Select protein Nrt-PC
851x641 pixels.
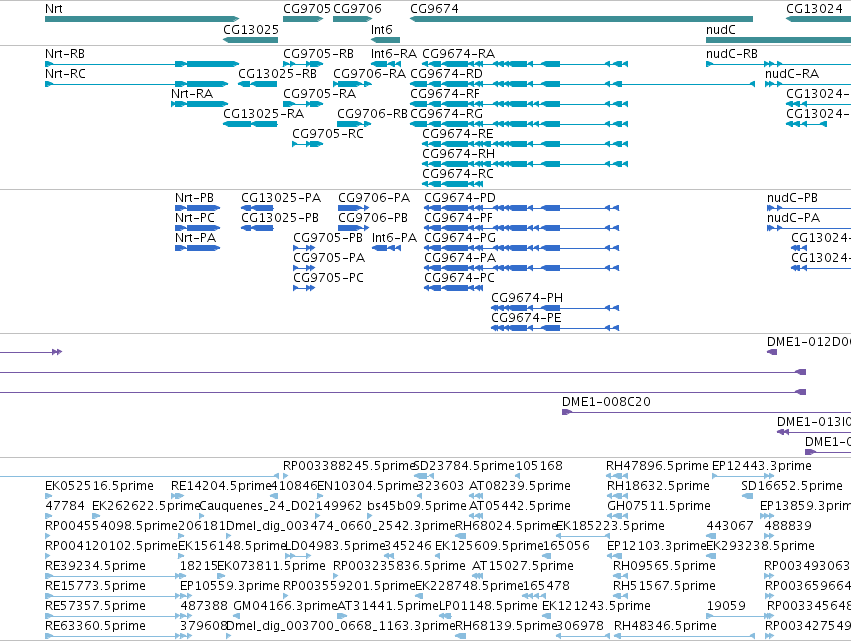[x=195, y=218]
